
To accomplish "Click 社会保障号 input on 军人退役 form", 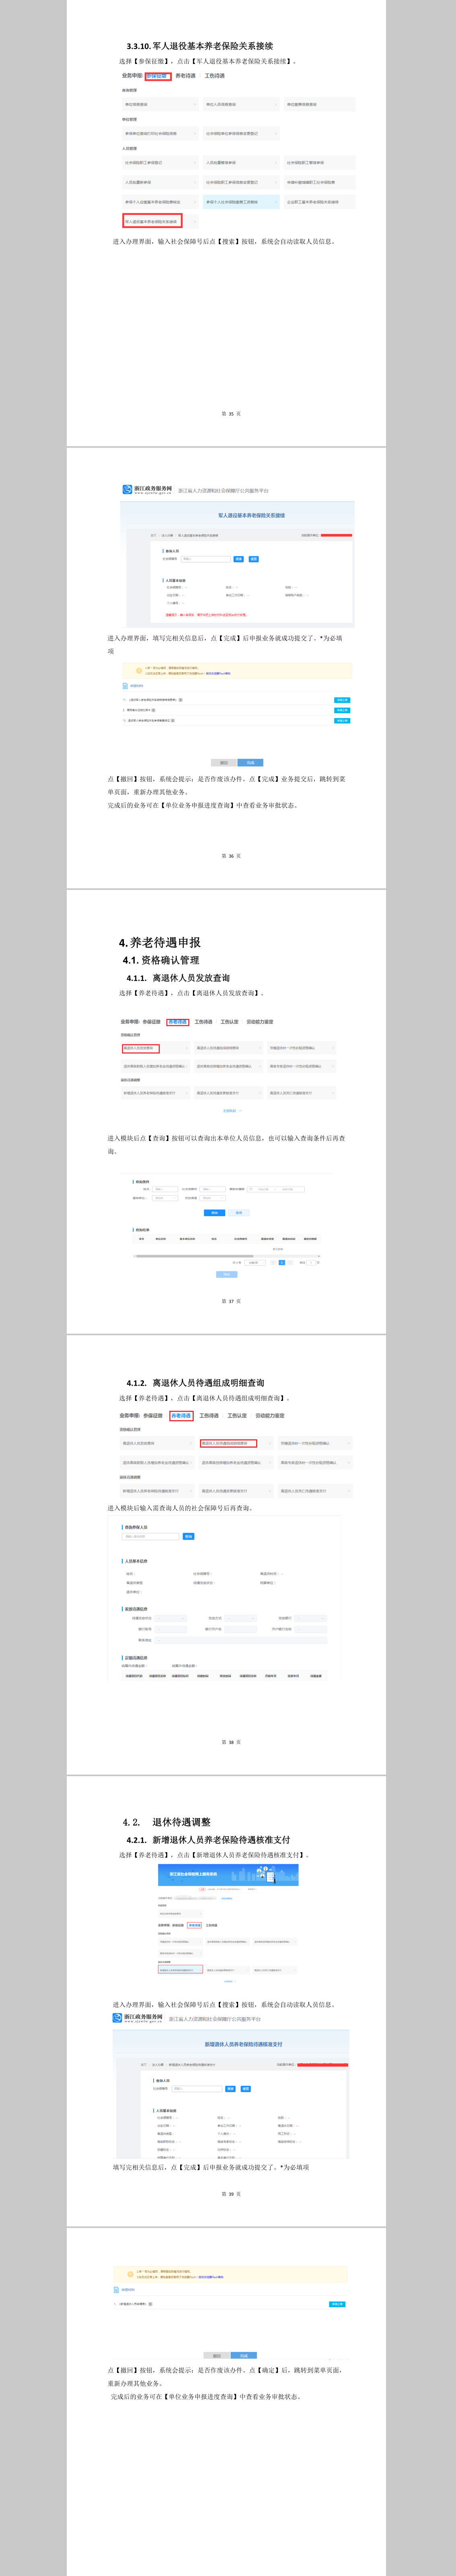I will (205, 559).
